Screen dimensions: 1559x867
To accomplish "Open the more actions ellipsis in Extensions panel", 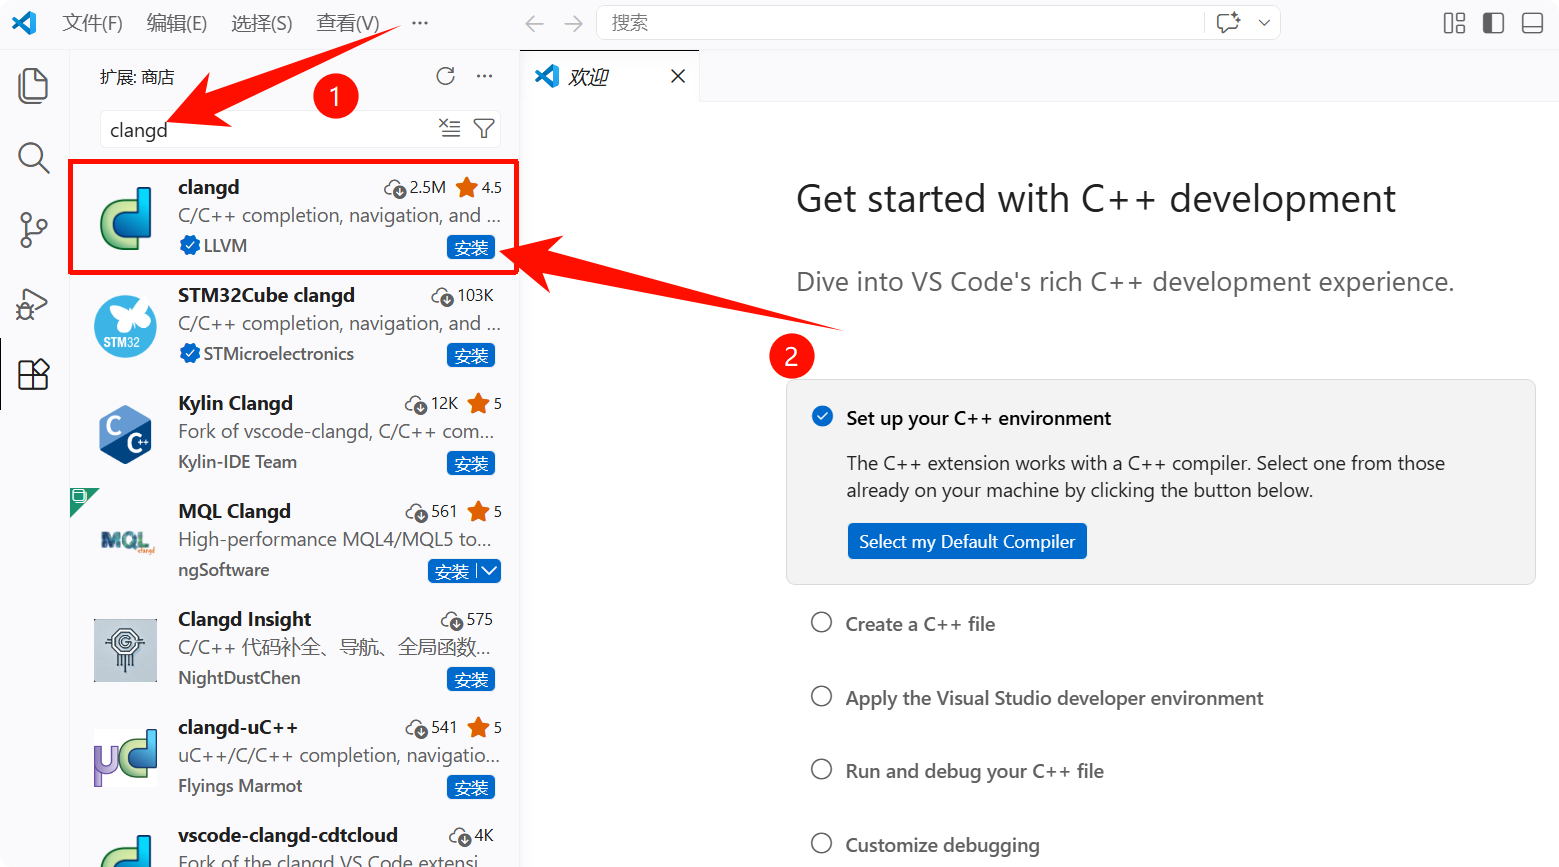I will (x=484, y=76).
